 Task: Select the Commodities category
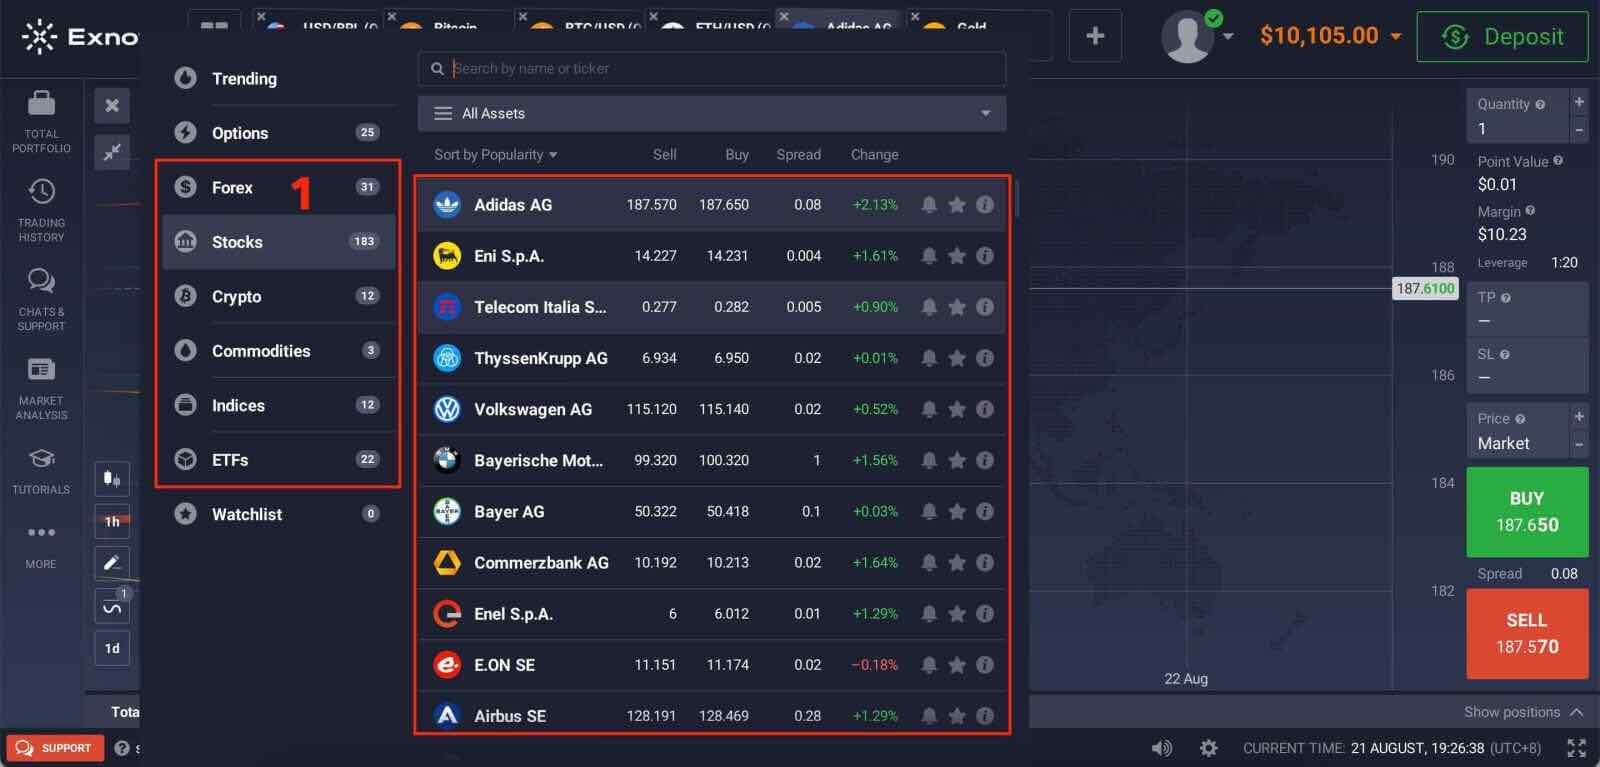[278, 351]
